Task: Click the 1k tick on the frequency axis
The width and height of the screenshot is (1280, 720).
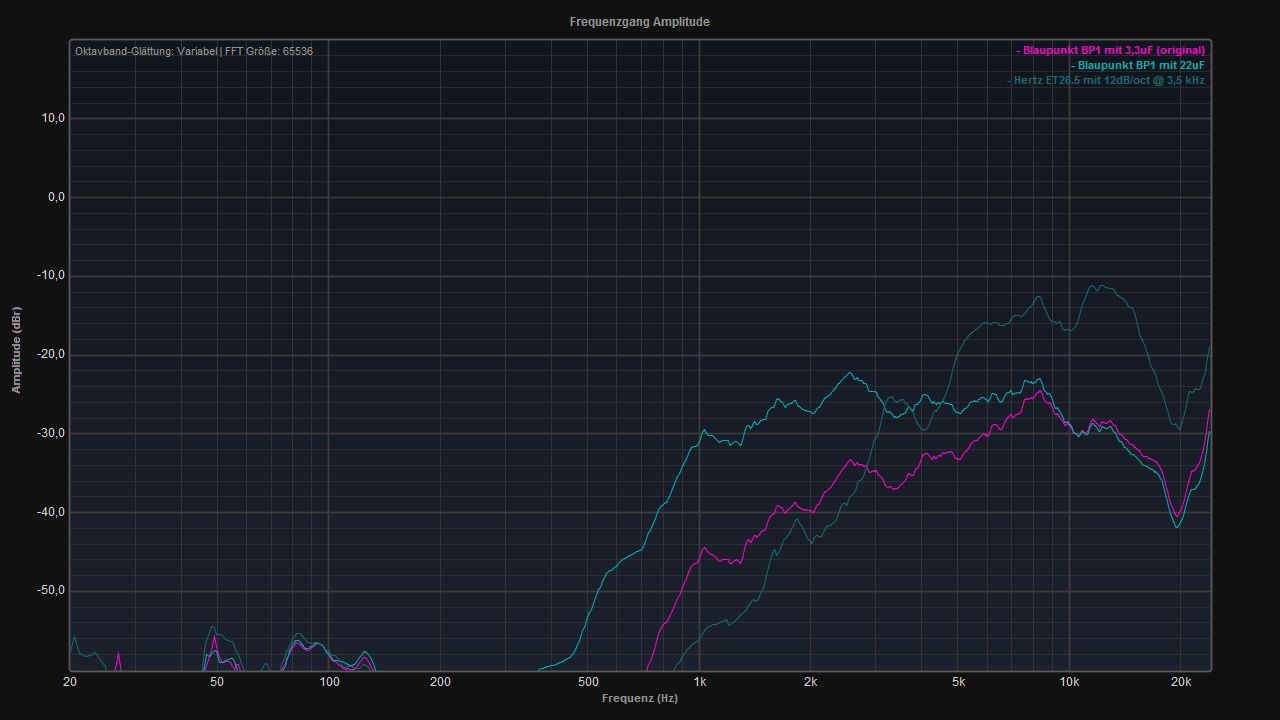Action: click(x=699, y=682)
